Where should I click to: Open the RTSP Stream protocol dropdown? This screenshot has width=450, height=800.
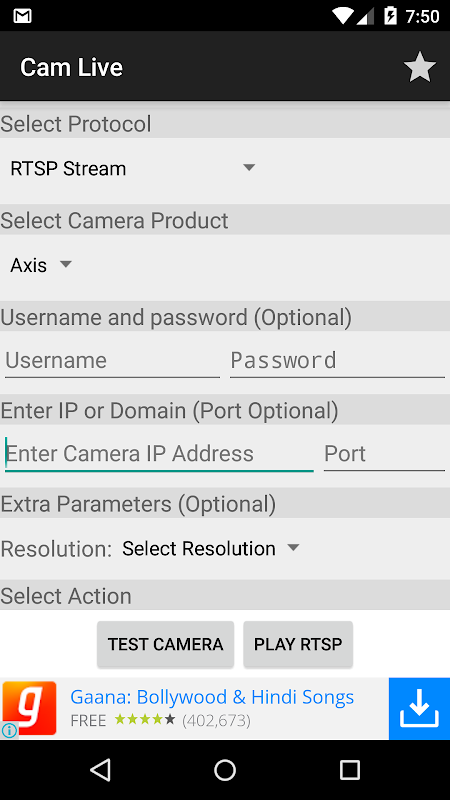tap(133, 168)
